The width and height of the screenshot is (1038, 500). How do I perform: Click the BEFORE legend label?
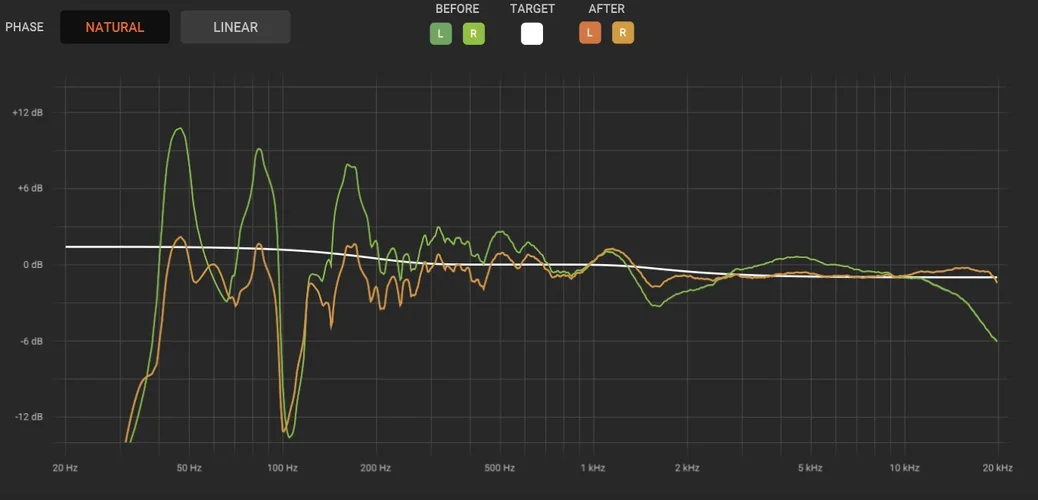coord(457,9)
